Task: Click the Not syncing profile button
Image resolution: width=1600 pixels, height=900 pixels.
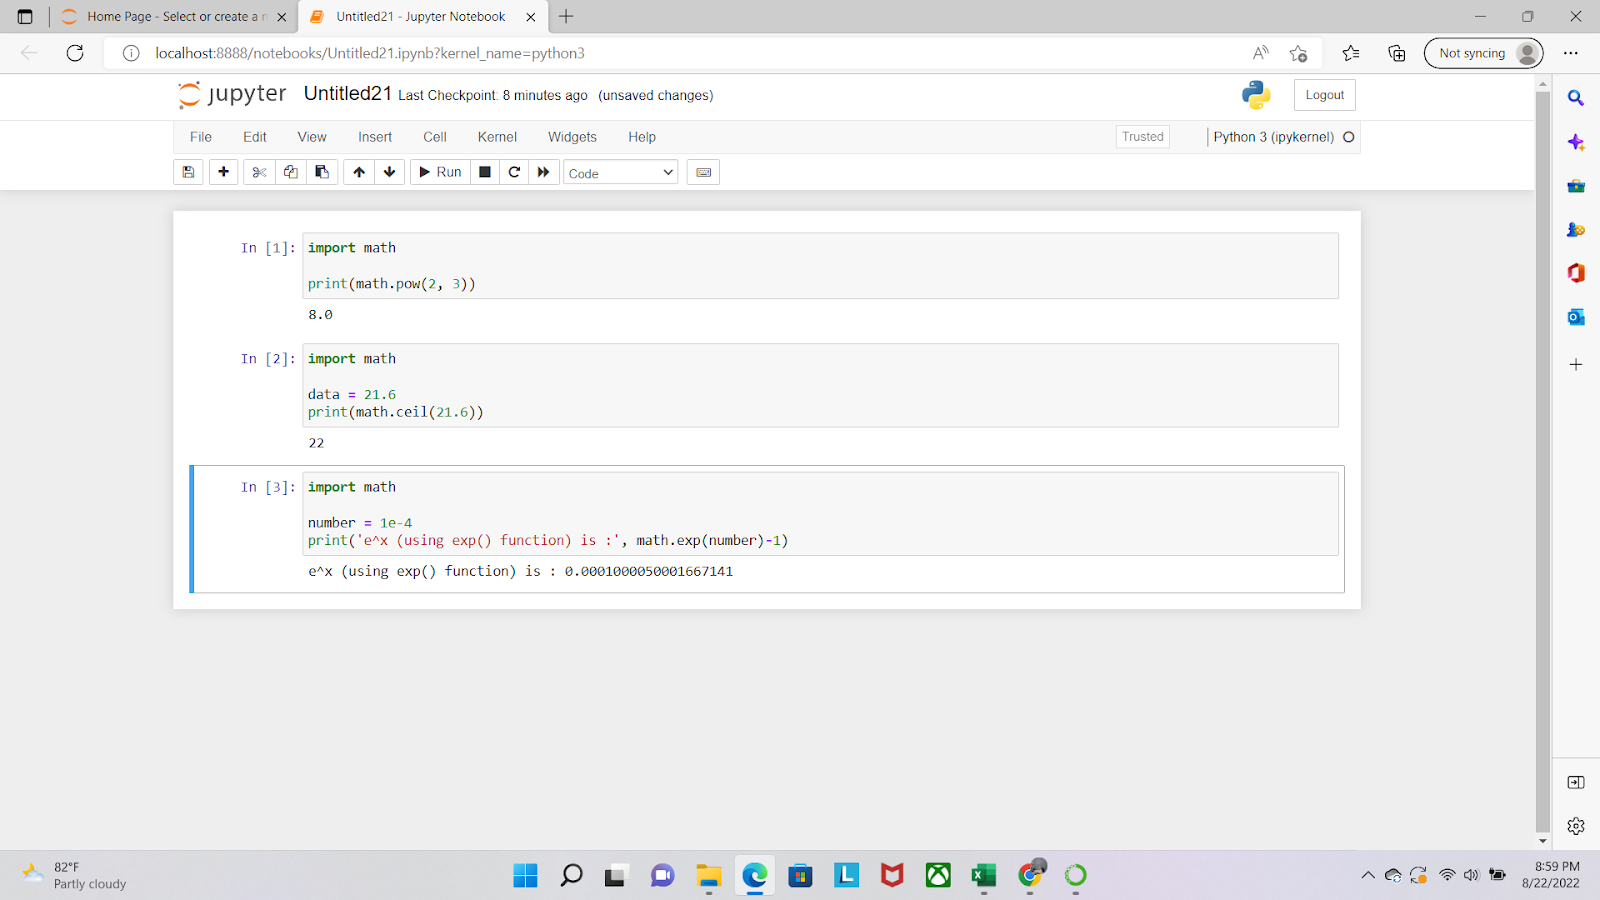Action: (x=1483, y=53)
